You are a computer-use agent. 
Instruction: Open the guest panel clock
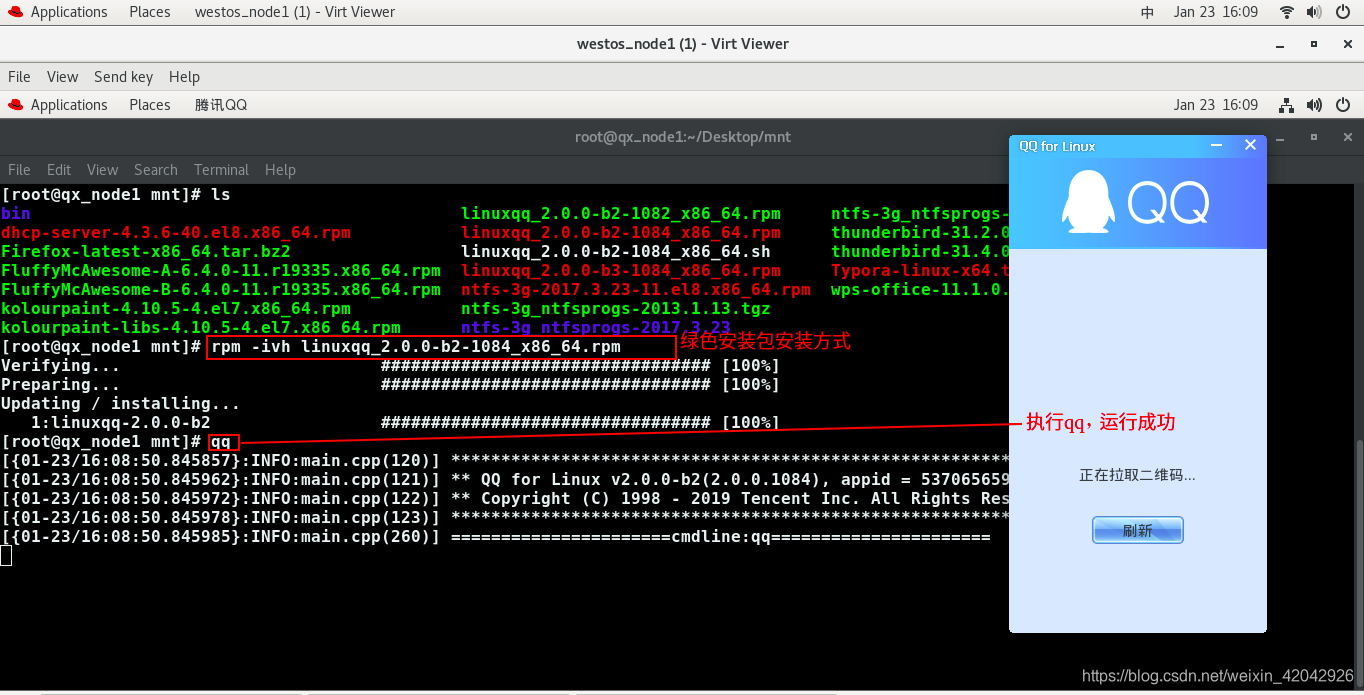pyautogui.click(x=1215, y=105)
